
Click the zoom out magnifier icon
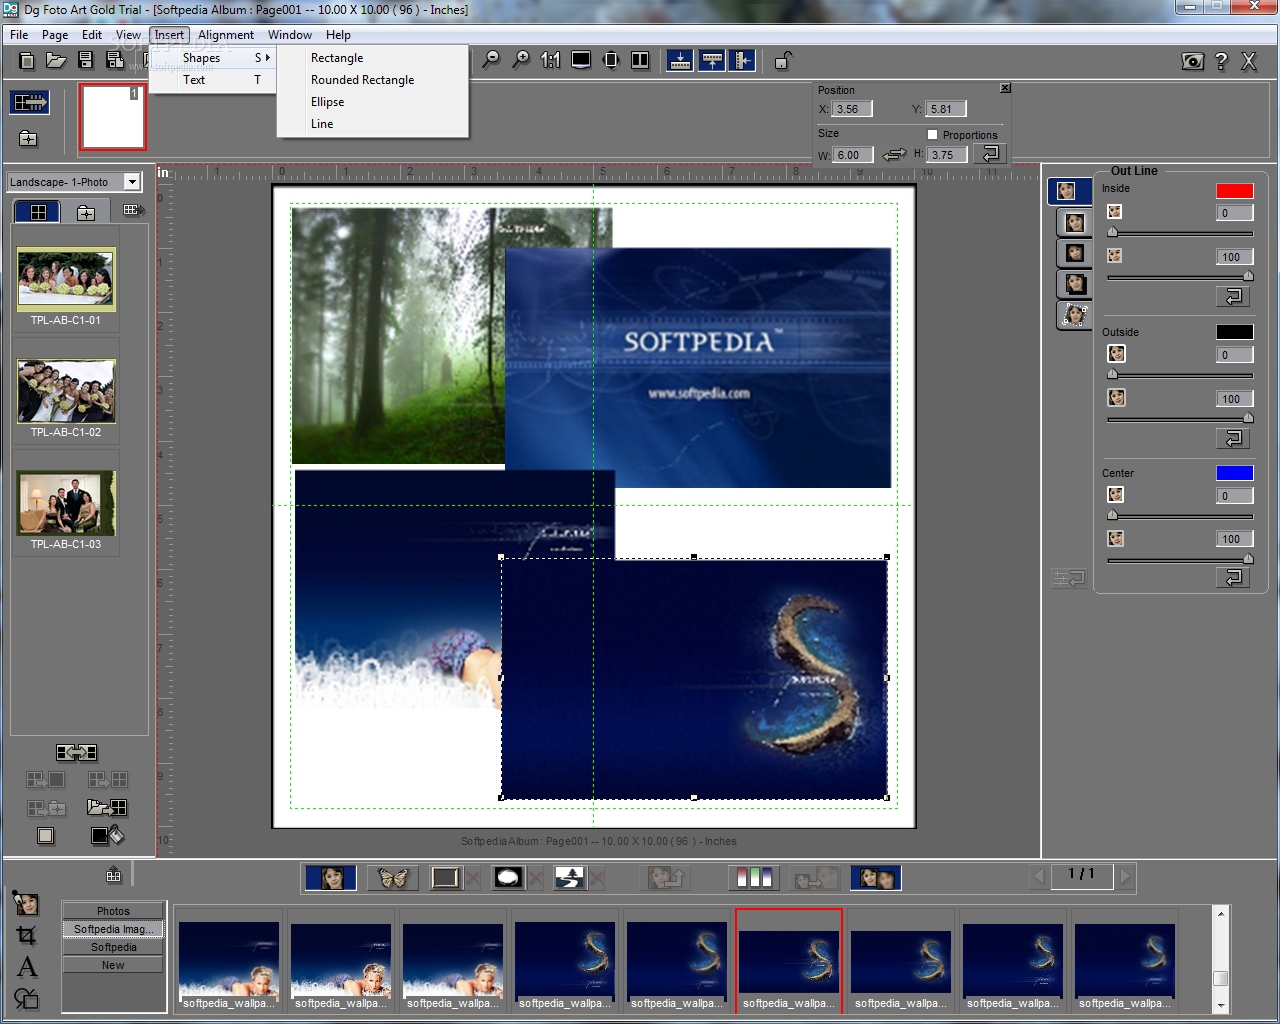[x=491, y=60]
